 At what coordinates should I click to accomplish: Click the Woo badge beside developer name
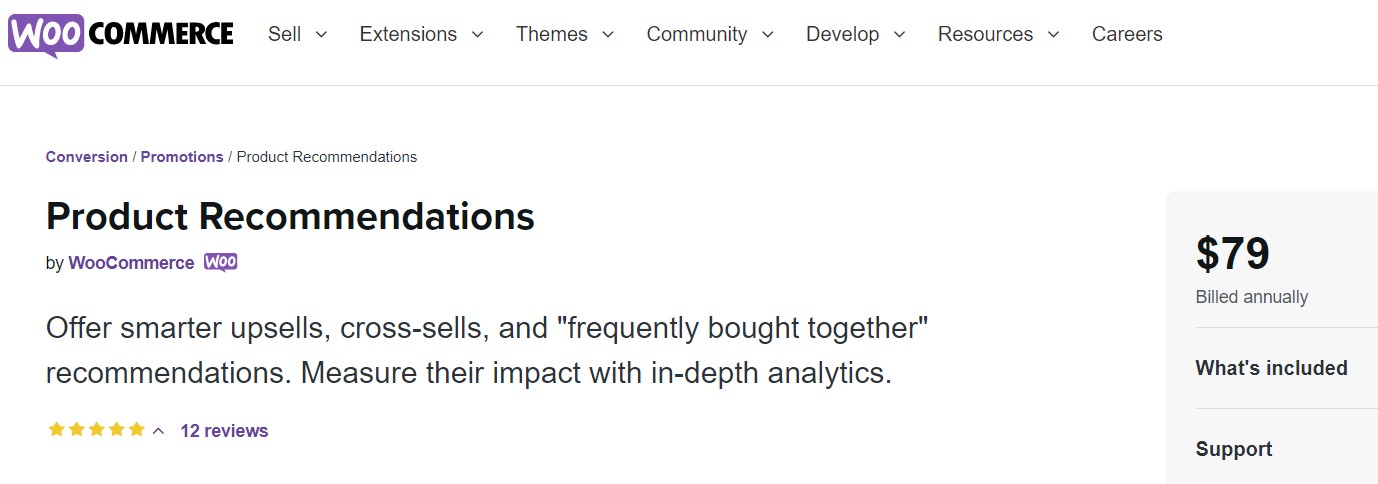(x=221, y=262)
